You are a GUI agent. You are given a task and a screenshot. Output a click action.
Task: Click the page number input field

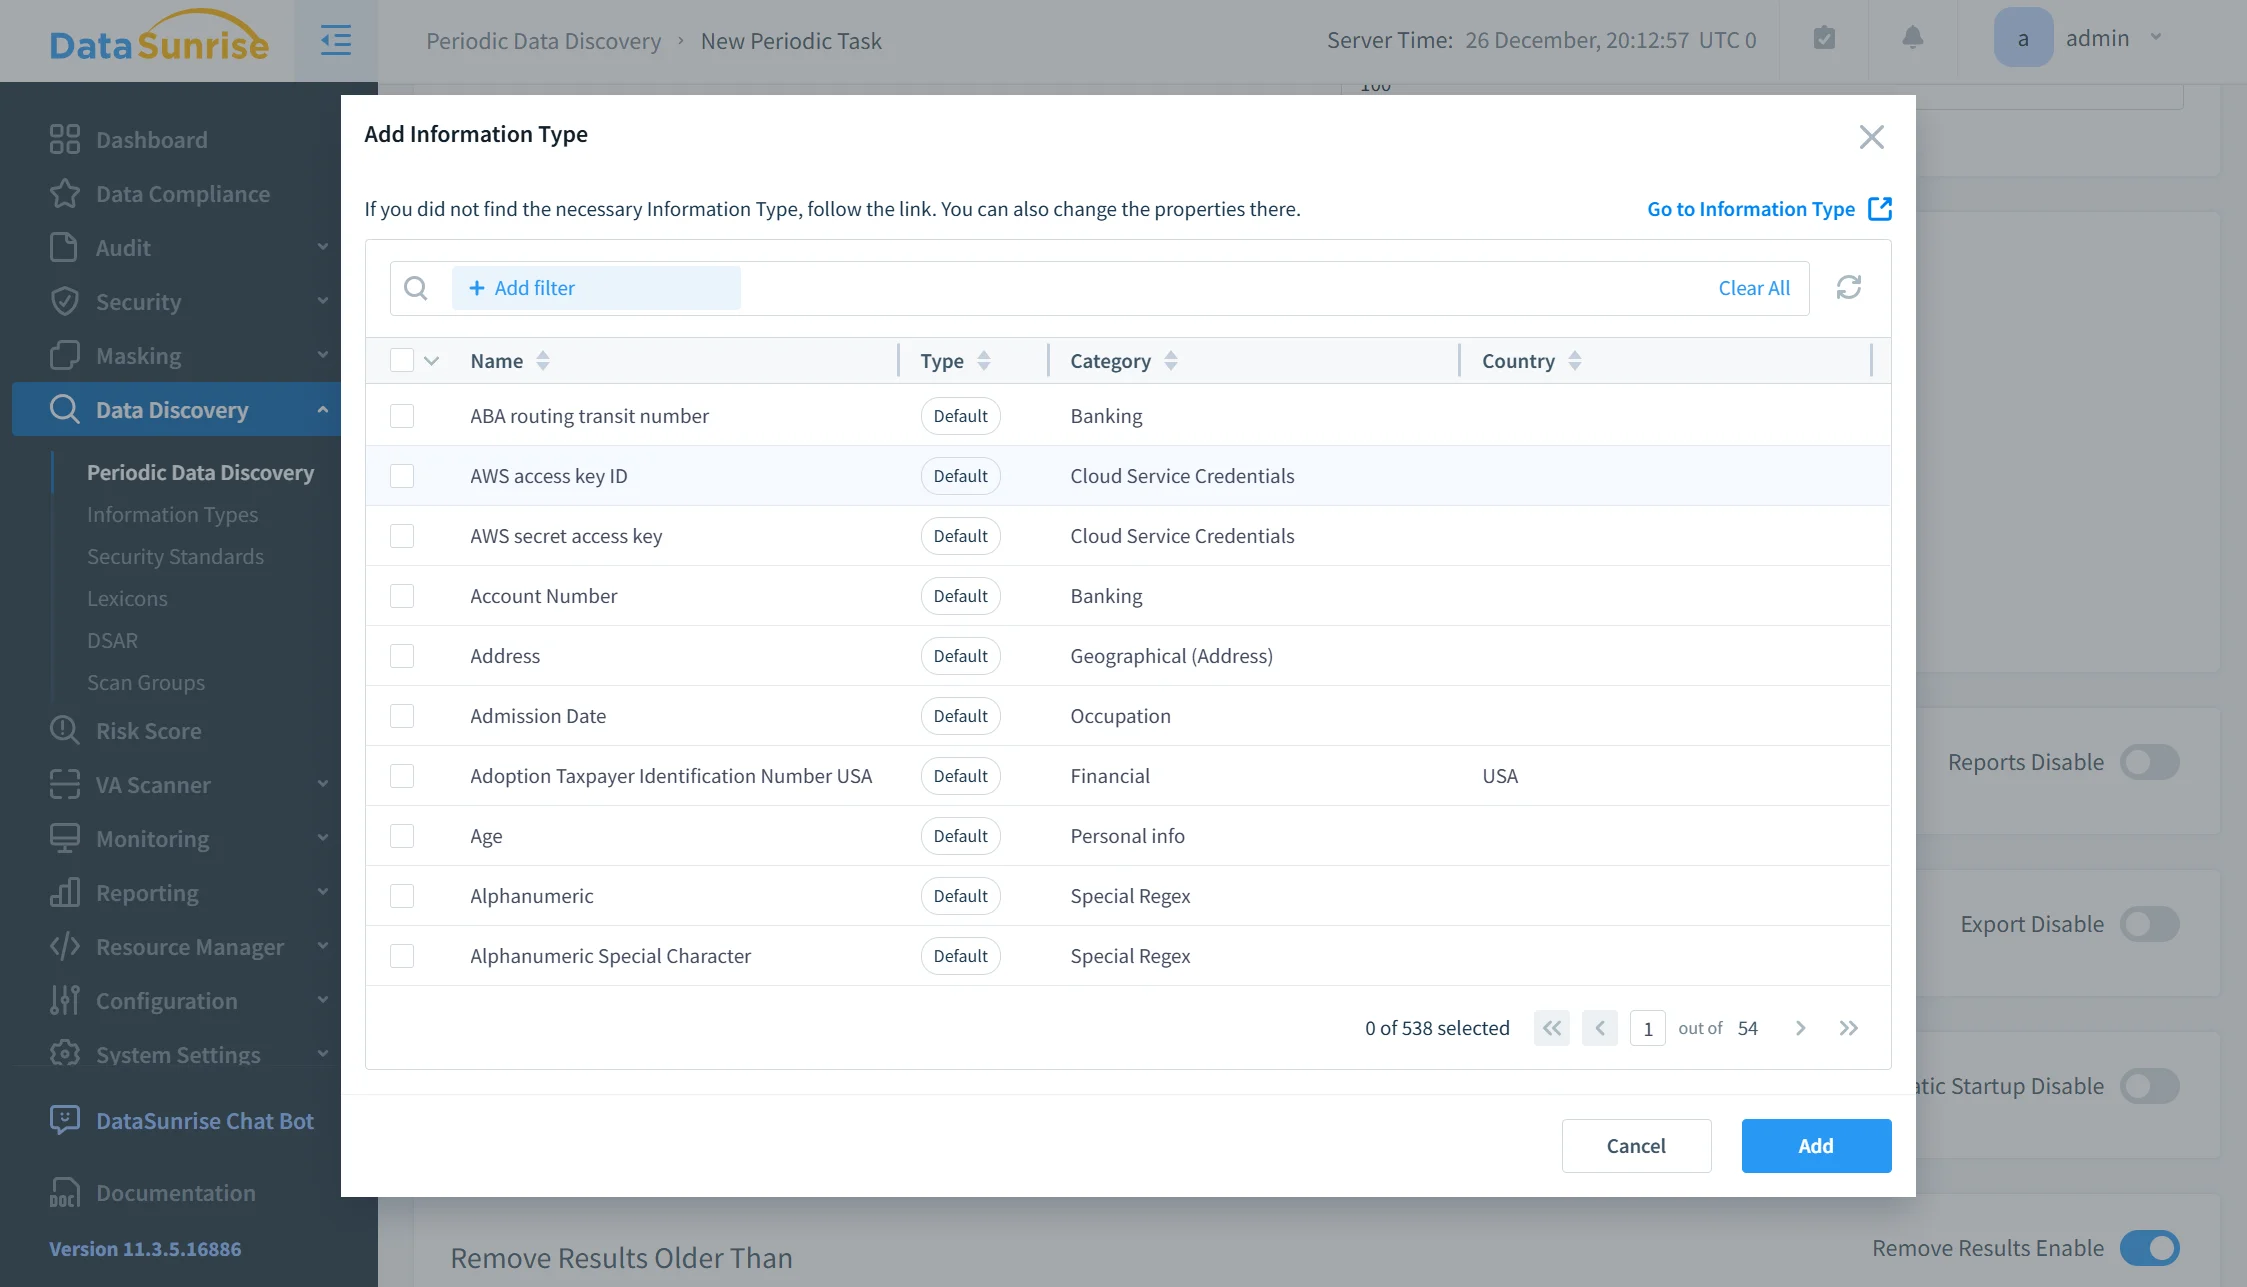1647,1028
